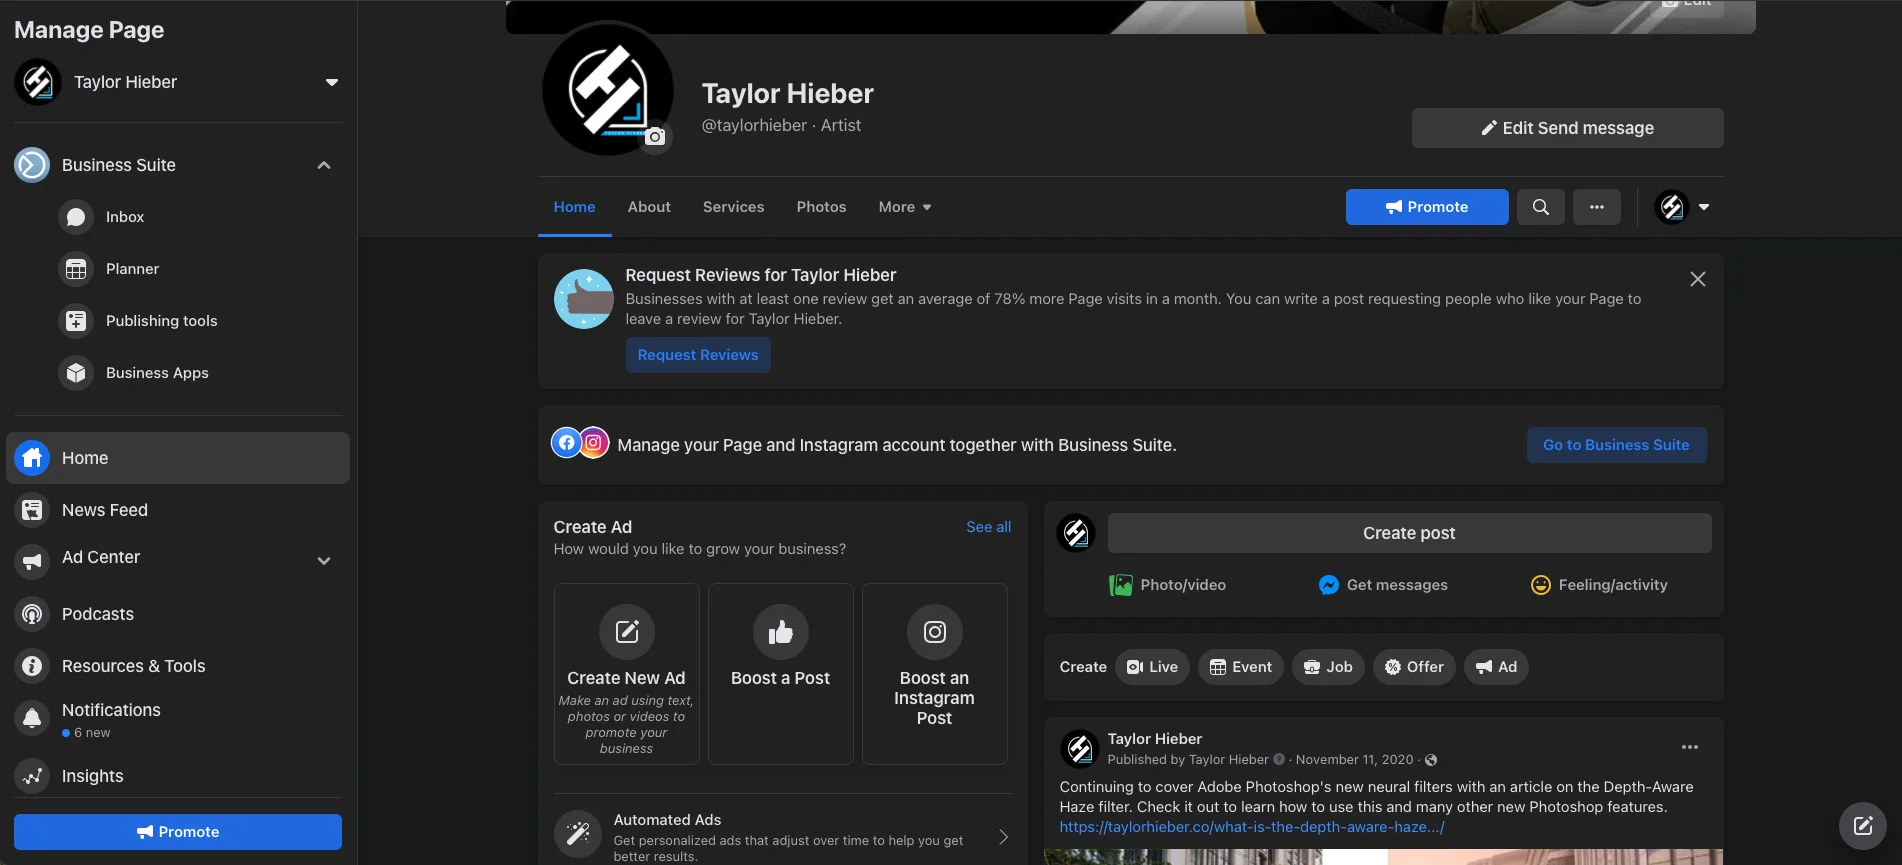Open the Podcasts icon
This screenshot has width=1902, height=865.
32,614
